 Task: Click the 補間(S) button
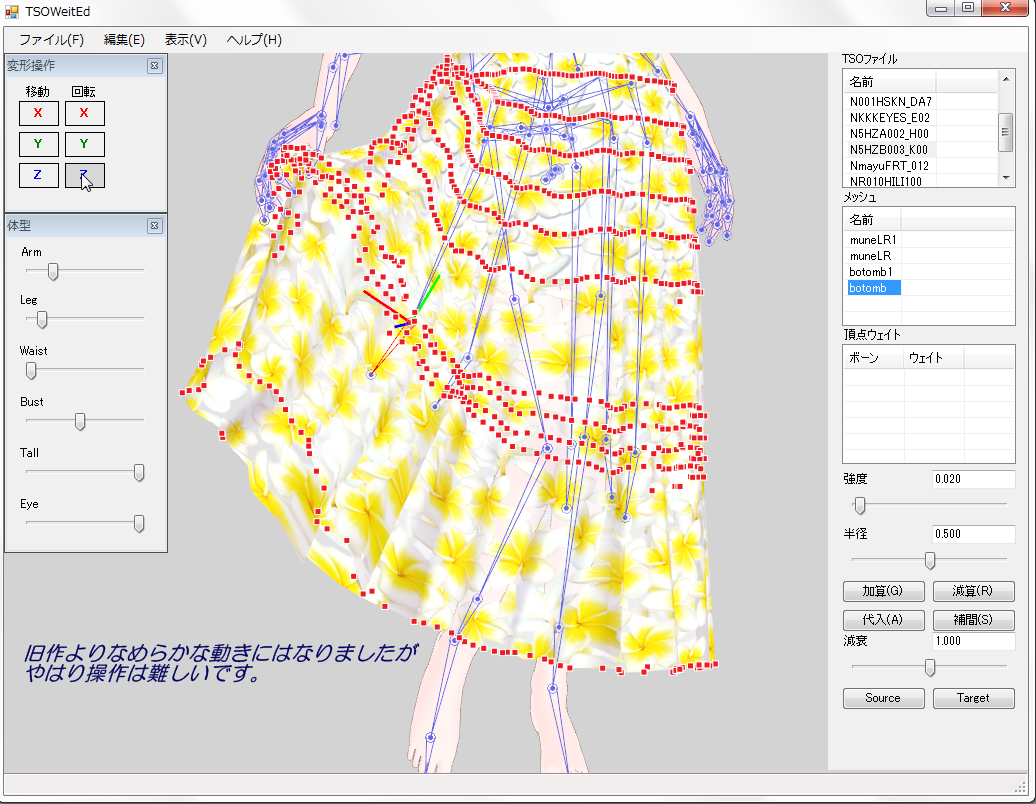(x=973, y=619)
